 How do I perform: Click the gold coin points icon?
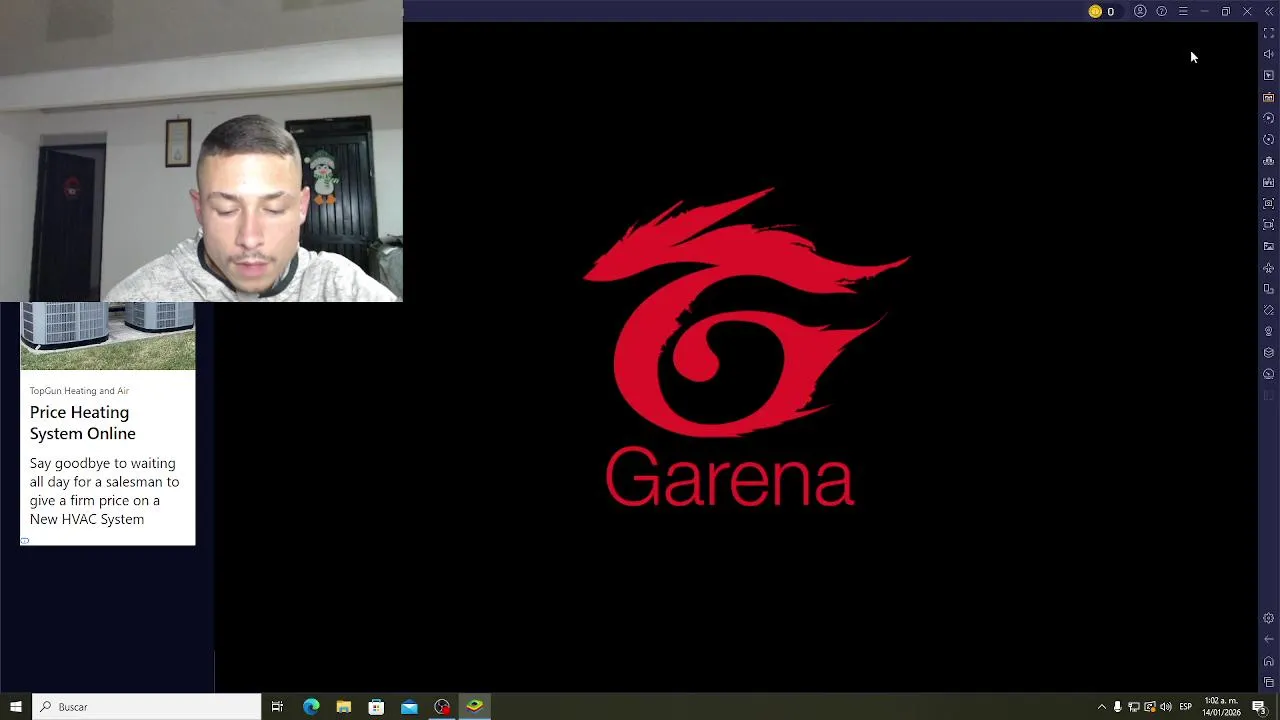point(1095,12)
